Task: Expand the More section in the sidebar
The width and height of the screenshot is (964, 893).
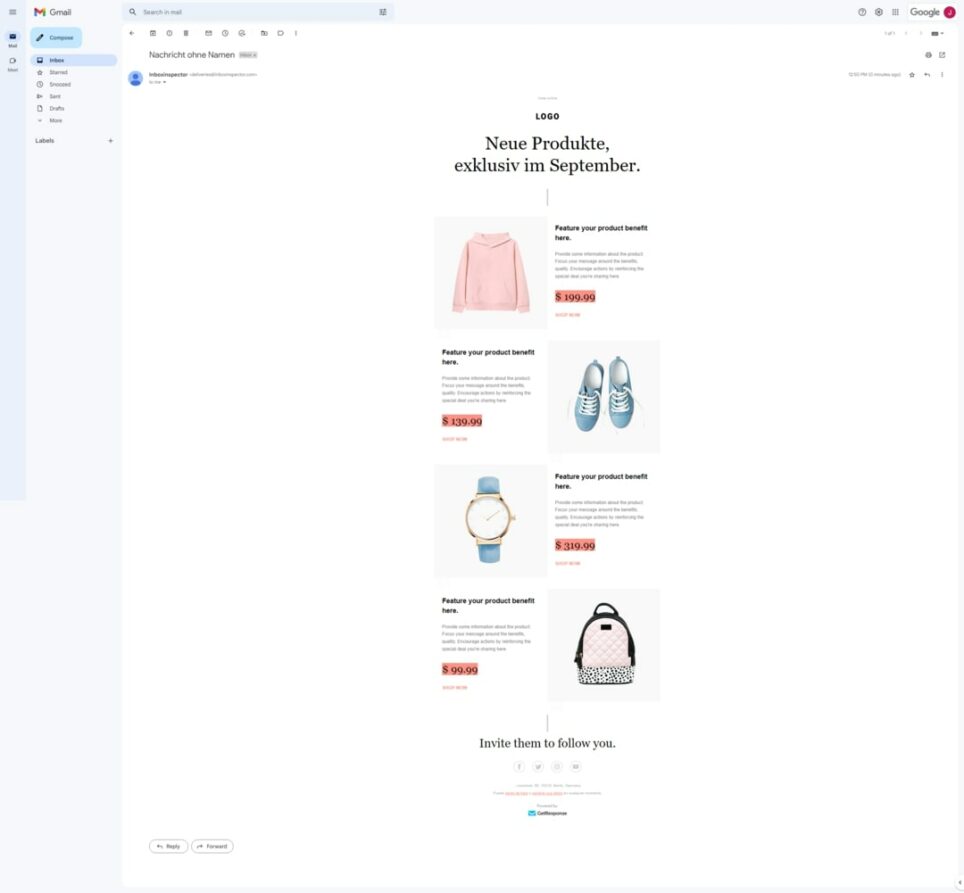Action: (55, 120)
